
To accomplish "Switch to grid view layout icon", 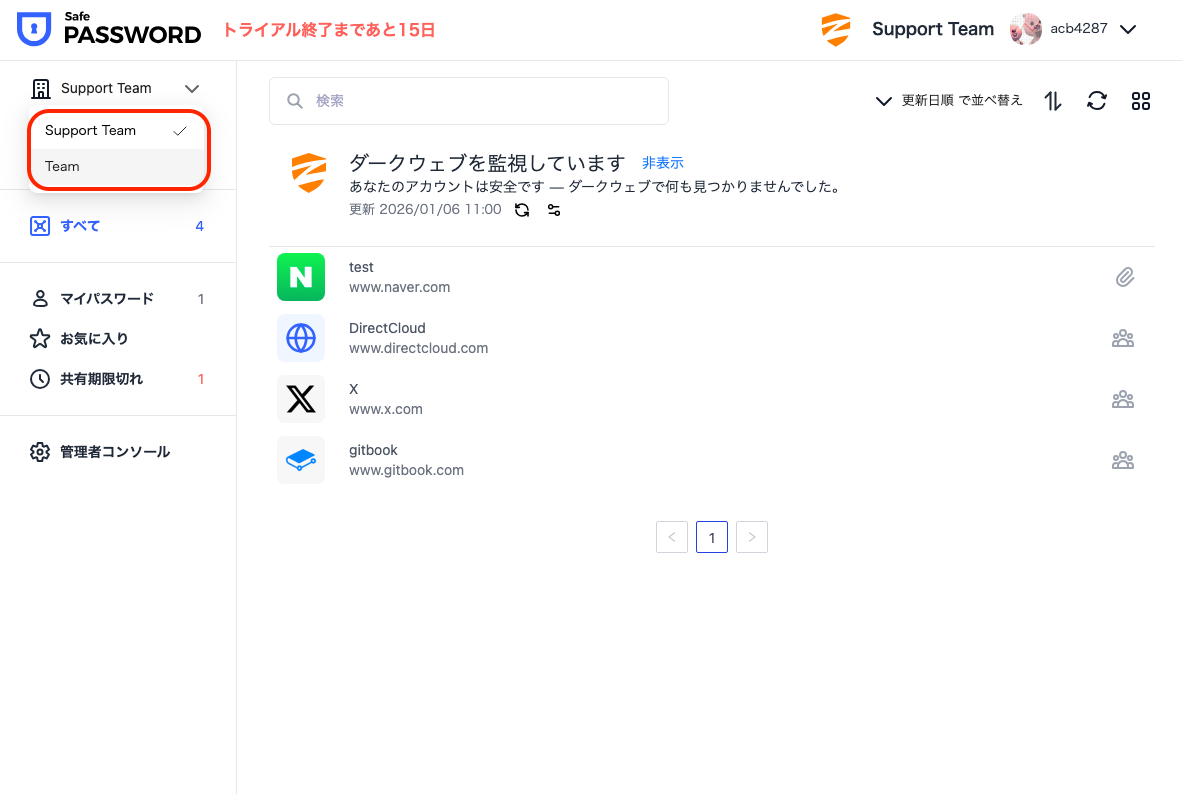I will click(x=1141, y=101).
